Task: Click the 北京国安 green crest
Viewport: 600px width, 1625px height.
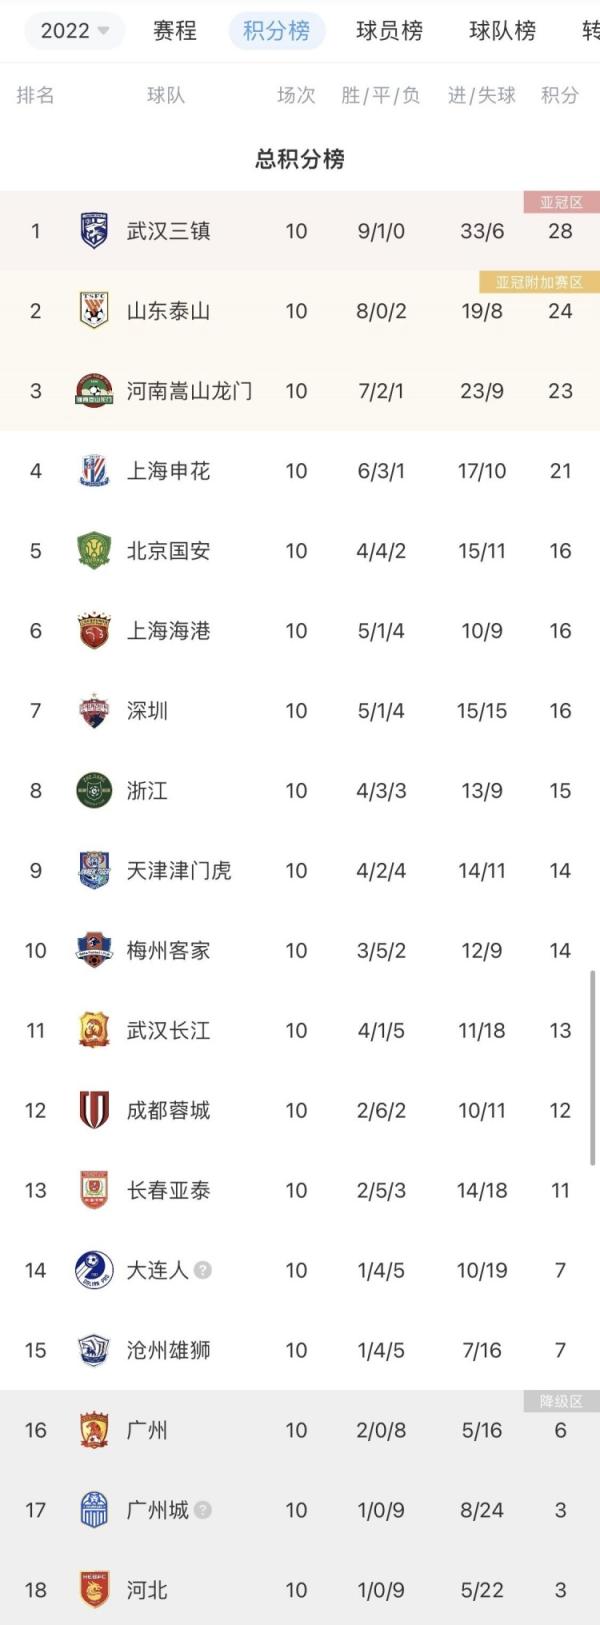Action: (x=94, y=551)
